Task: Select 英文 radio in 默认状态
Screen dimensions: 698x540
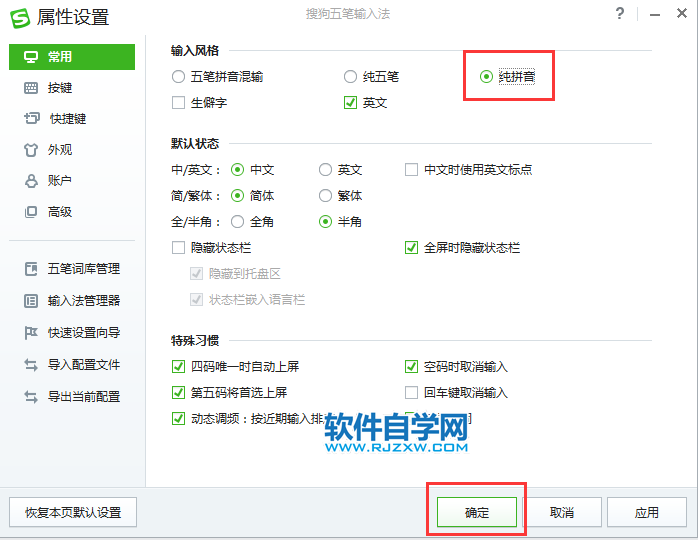Action: click(325, 170)
